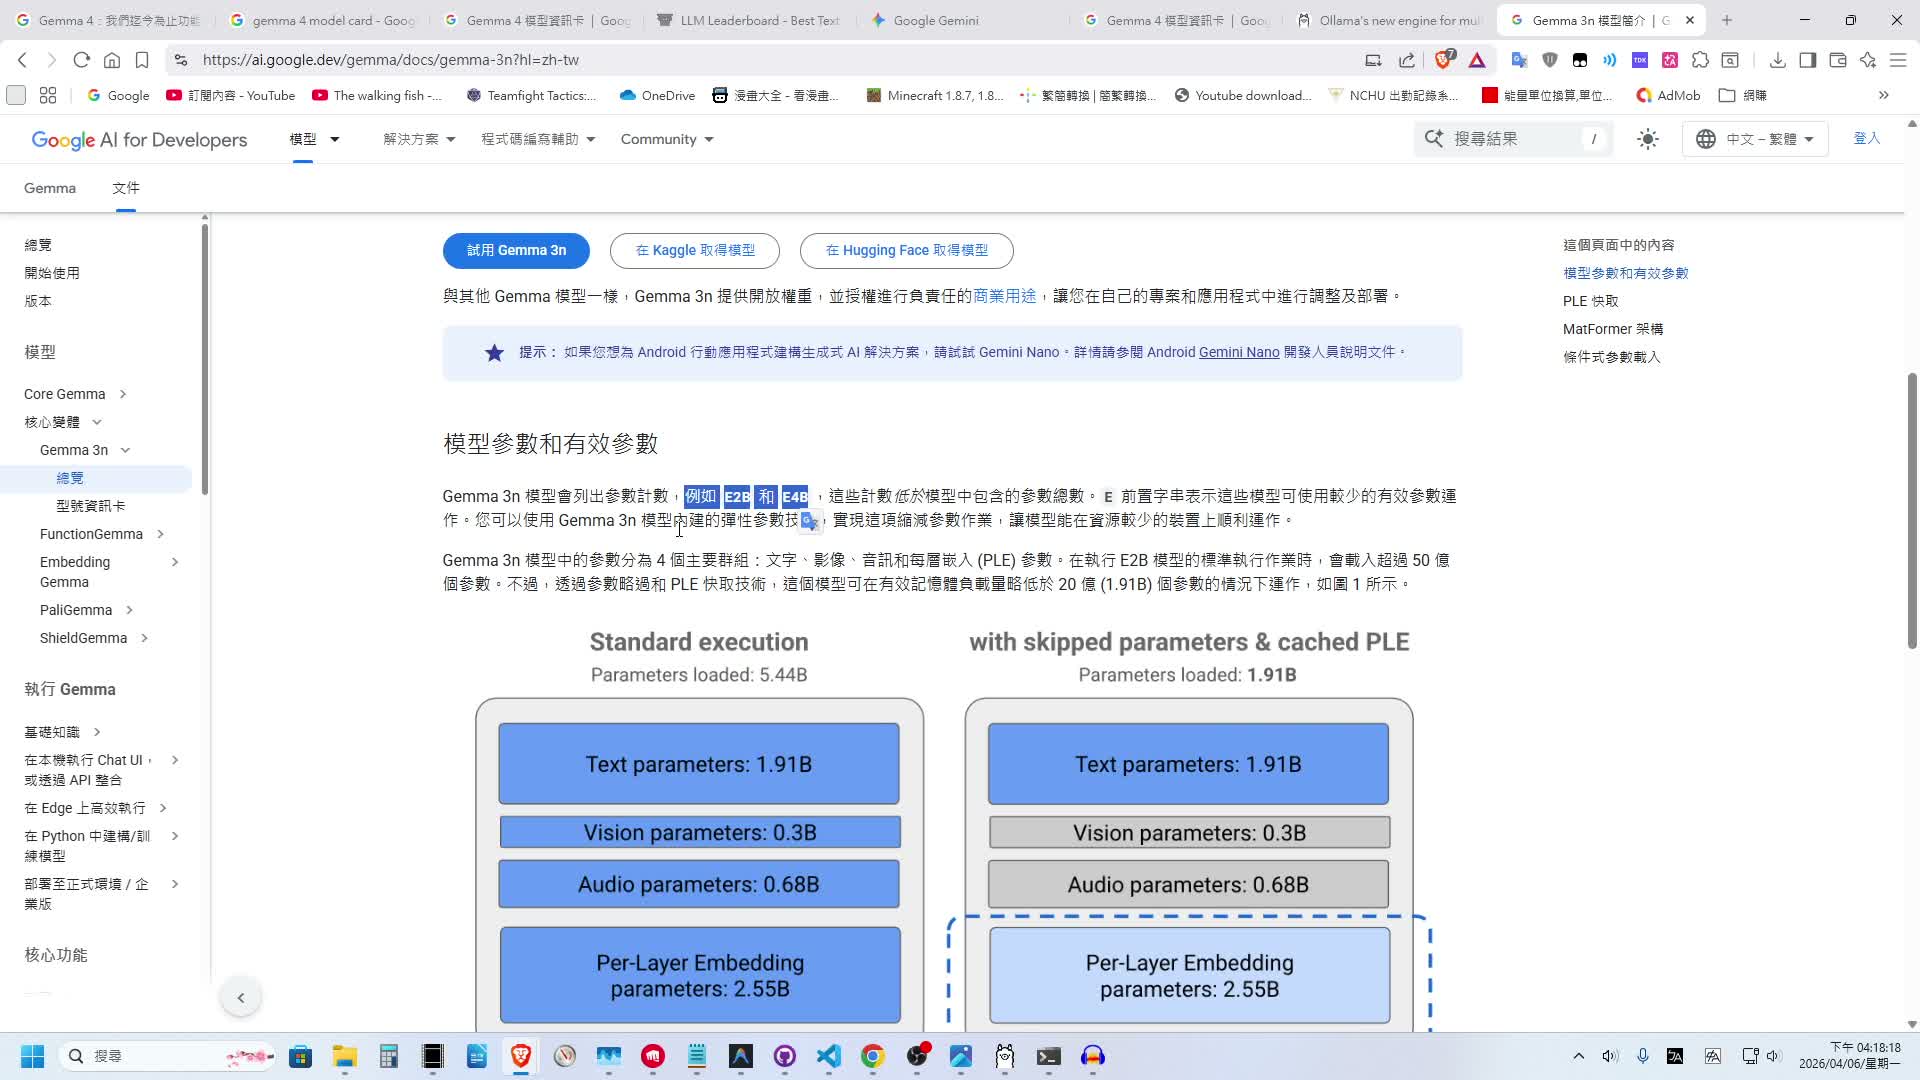Image resolution: width=1920 pixels, height=1080 pixels.
Task: Open Windows Start menu
Action: (32, 1056)
